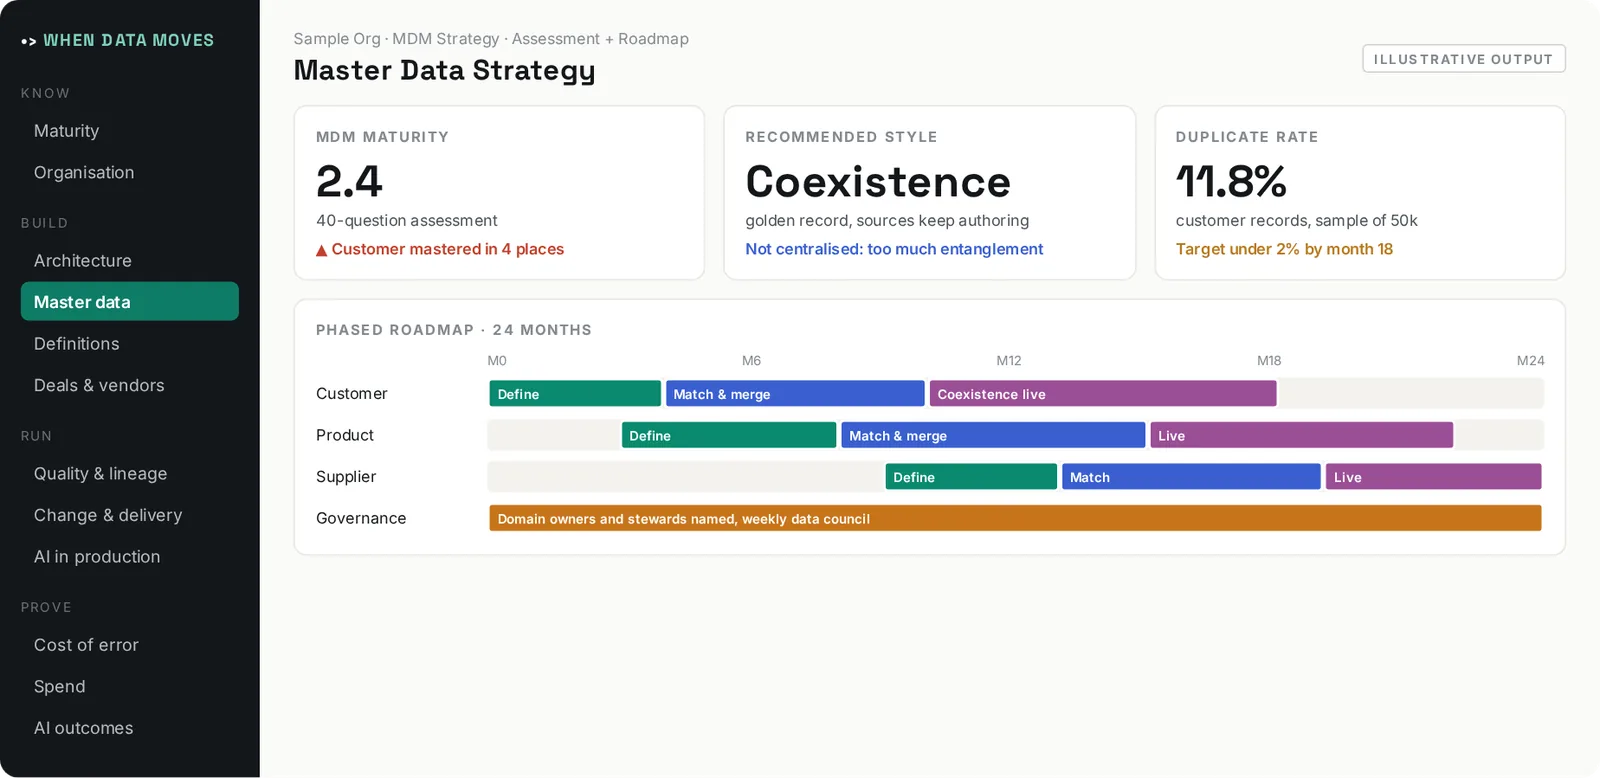Screen dimensions: 1600x778
Task: Click 'Target under 2% by month 18'
Action: [1284, 250]
